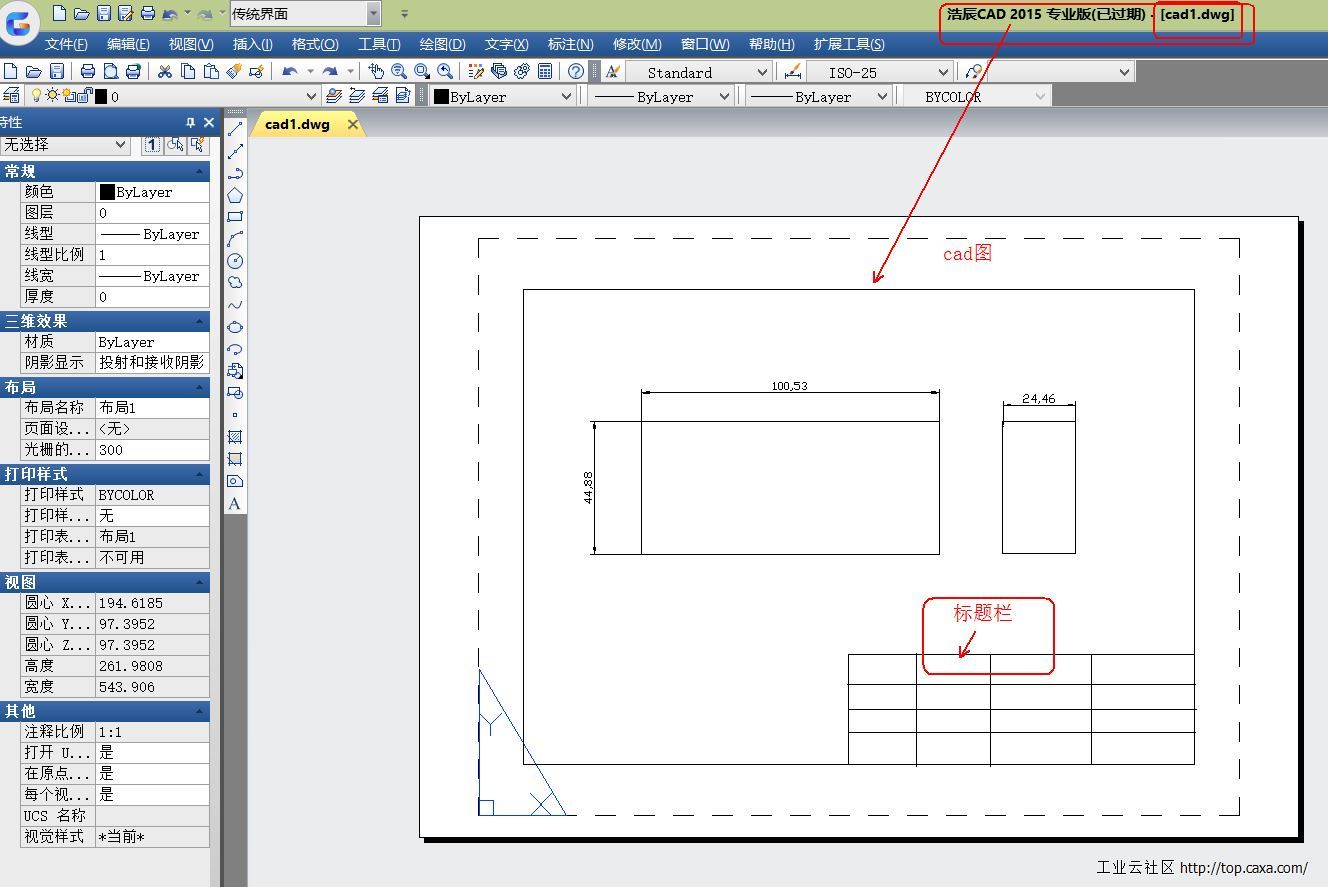
Task: Activate the Pan hand tool
Action: coord(376,71)
